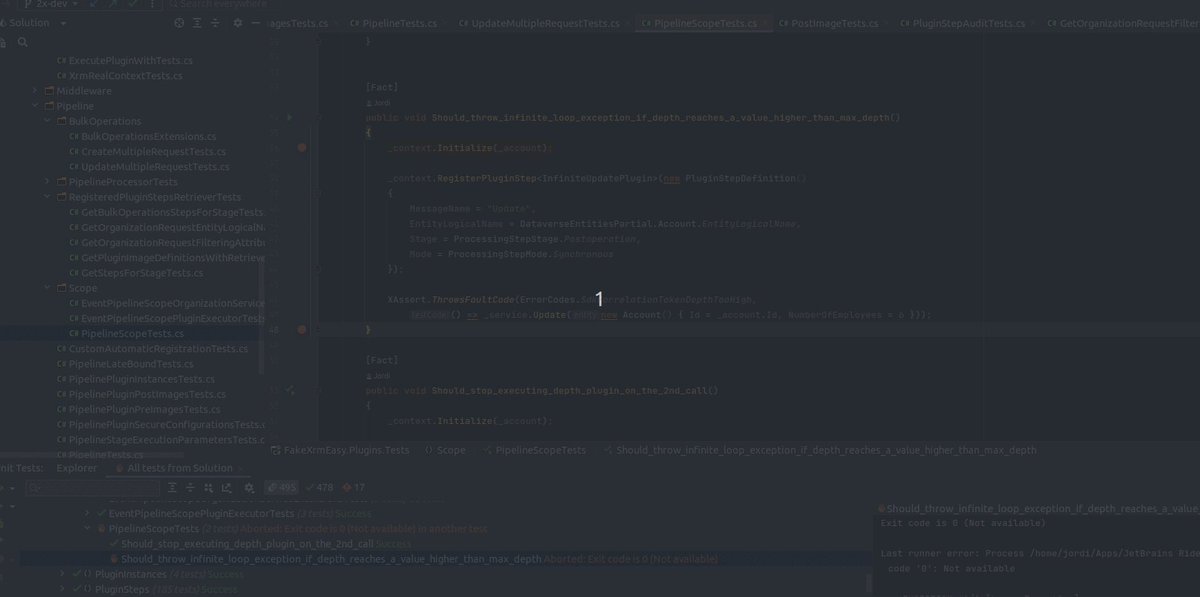Click the gutter test status icon beside Should_stop_executing_depth_plugin method
This screenshot has height=597, width=1200.
pos(290,390)
